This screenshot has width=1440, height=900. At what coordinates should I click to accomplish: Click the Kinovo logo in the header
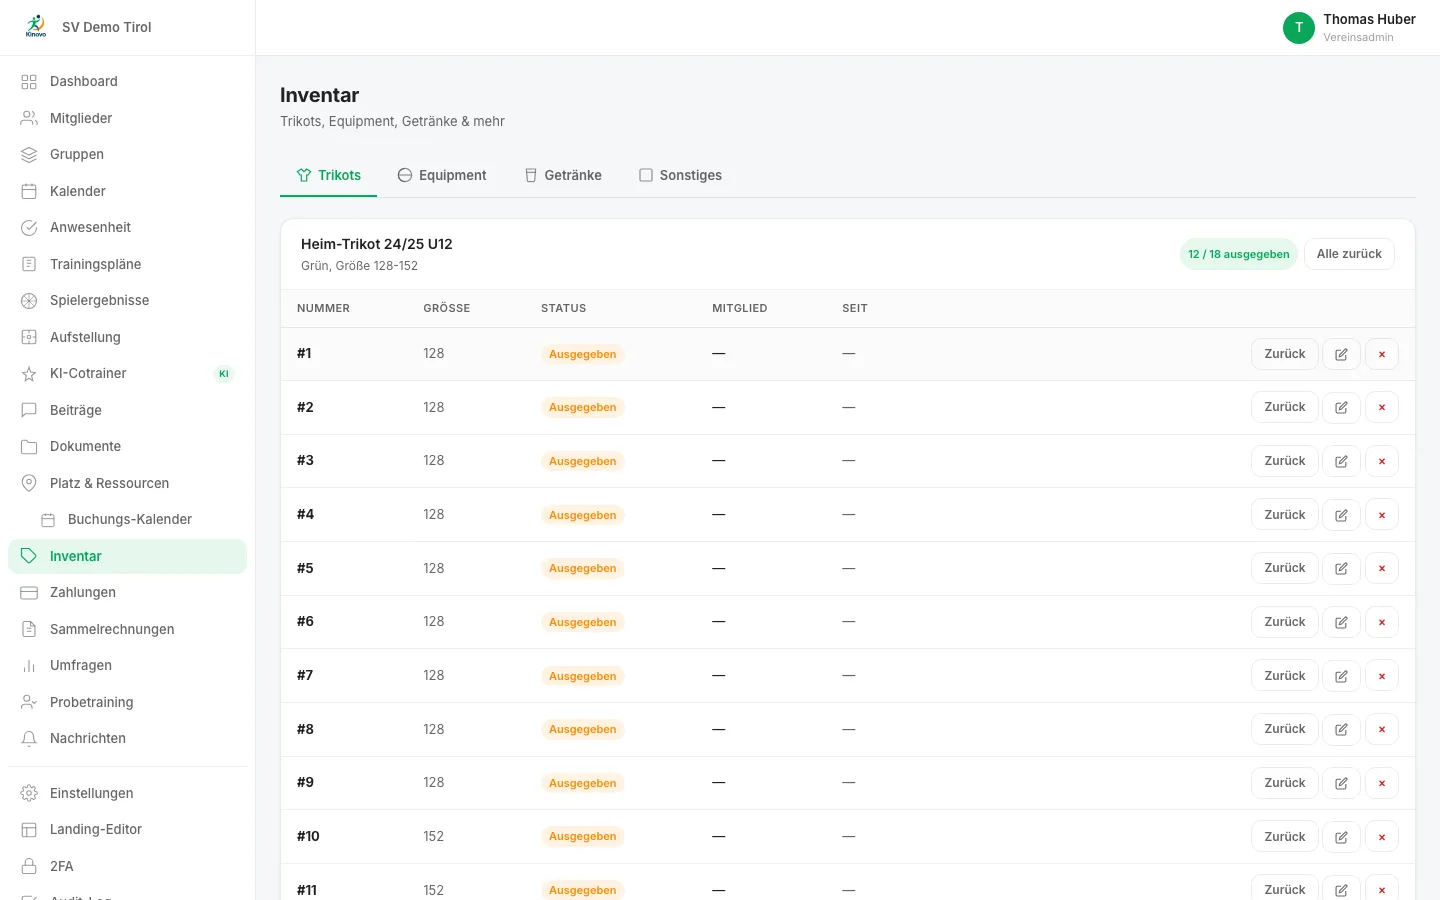(x=36, y=27)
